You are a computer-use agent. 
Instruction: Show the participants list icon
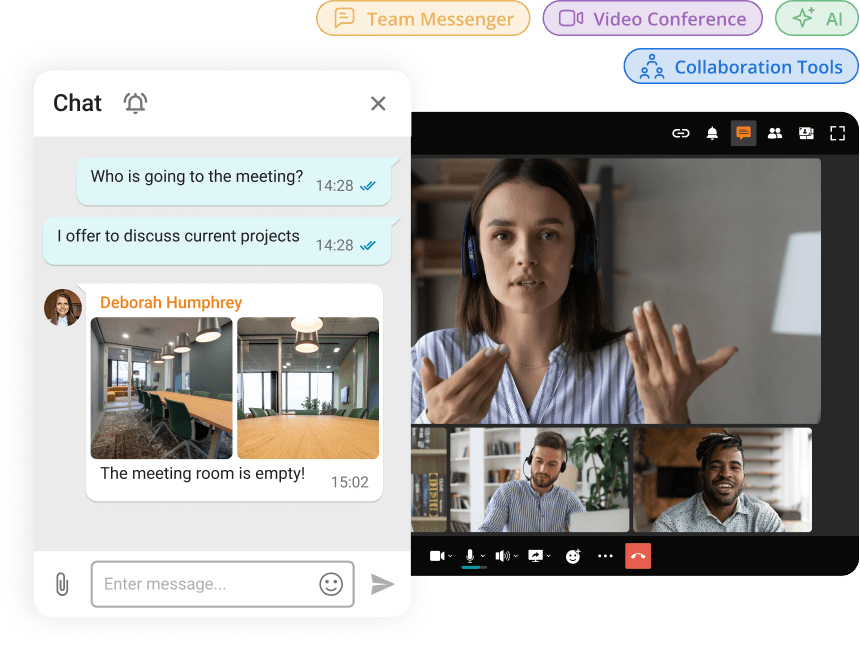click(774, 133)
